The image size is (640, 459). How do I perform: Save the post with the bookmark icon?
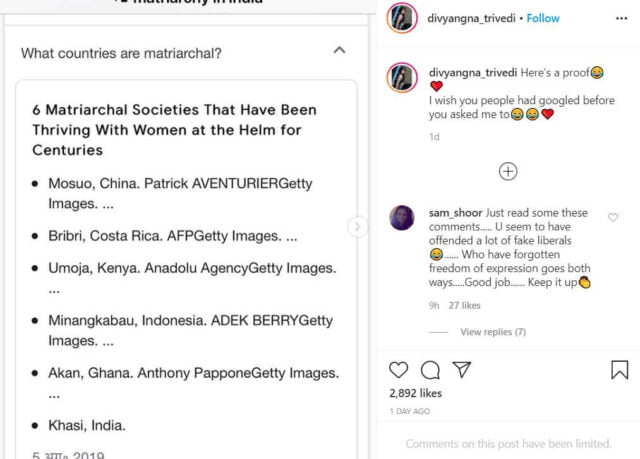[619, 370]
